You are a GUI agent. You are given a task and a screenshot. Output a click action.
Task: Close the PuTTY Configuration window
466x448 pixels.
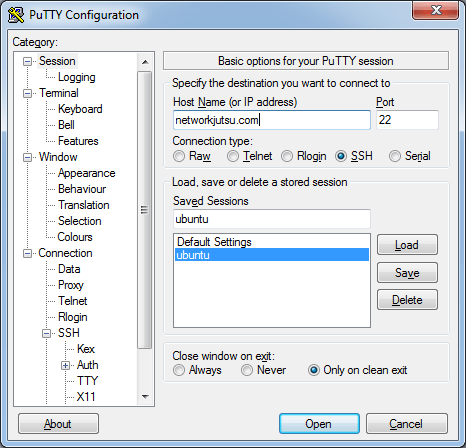point(436,11)
